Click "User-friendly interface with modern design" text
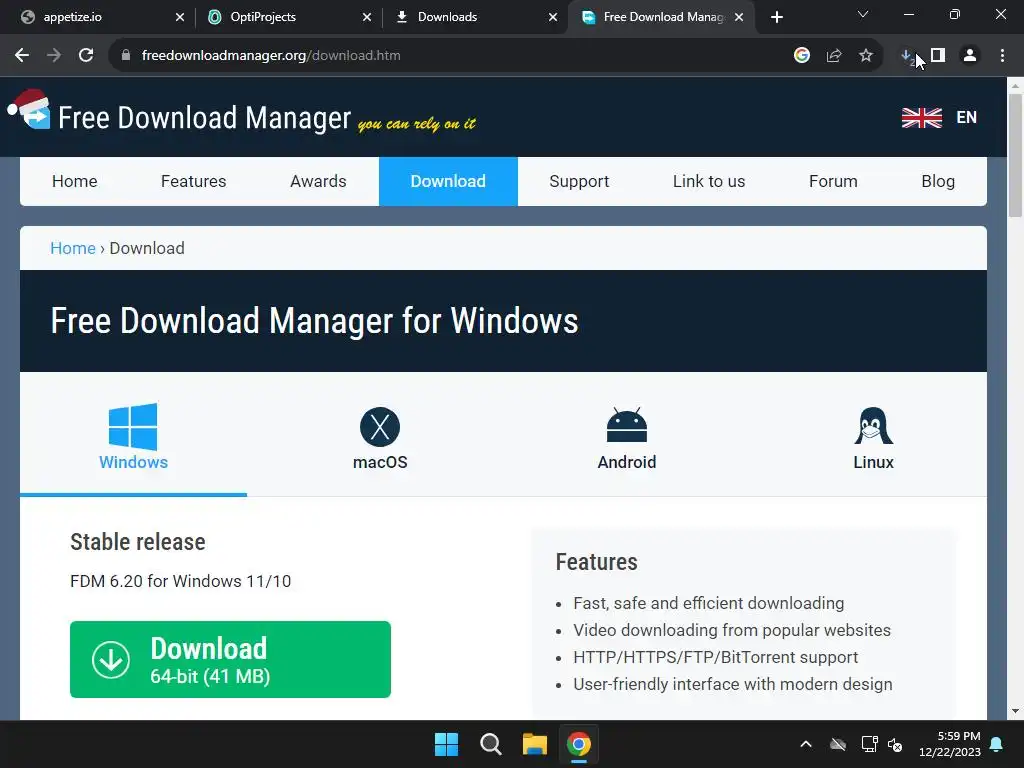Screen dimensions: 1024x768 click(x=733, y=684)
